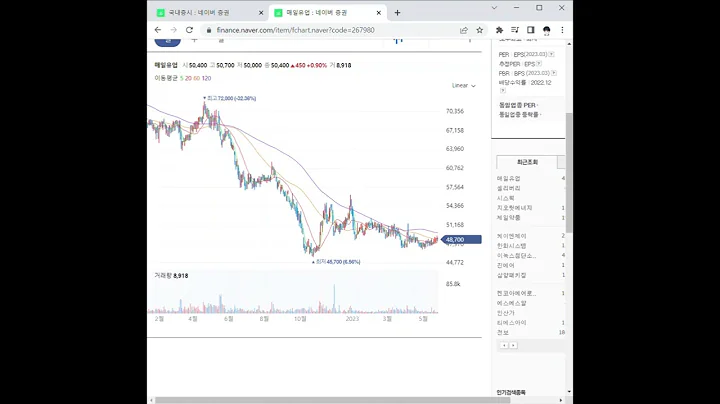Viewport: 720px width, 404px height.
Task: Click the help icon next to PBR BPS
Action: [554, 73]
